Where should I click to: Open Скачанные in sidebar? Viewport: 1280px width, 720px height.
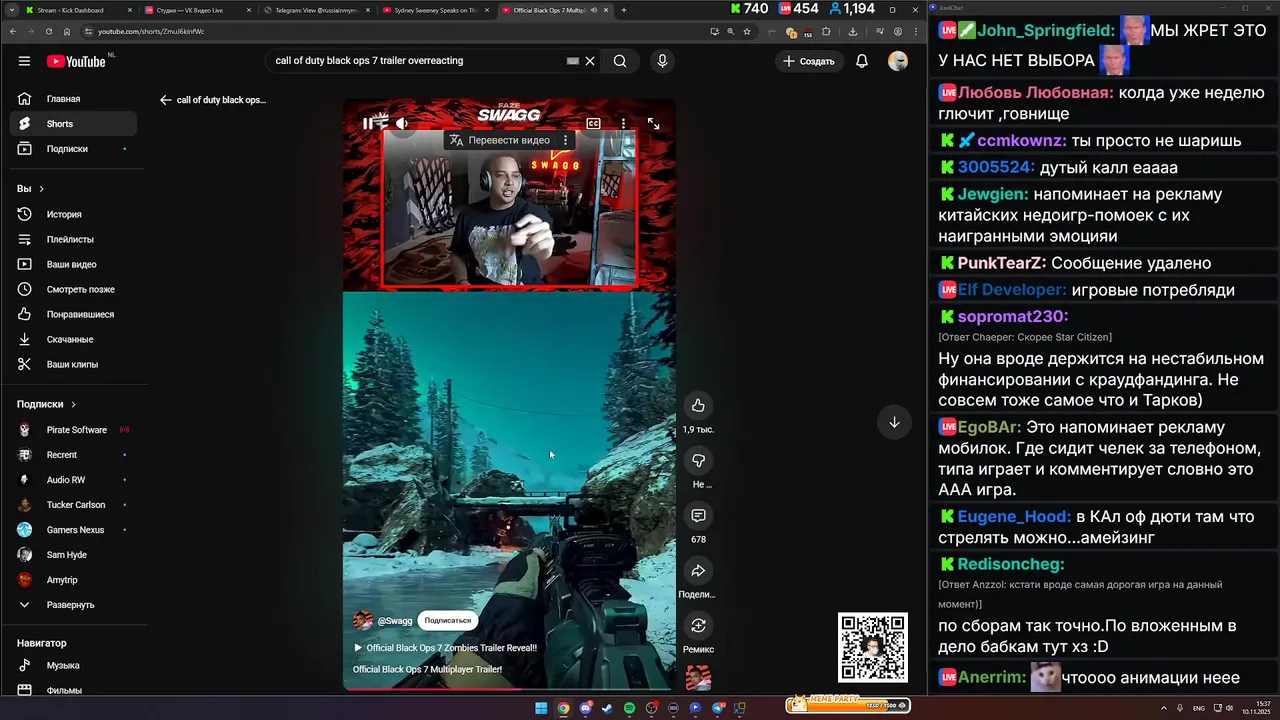pos(73,339)
